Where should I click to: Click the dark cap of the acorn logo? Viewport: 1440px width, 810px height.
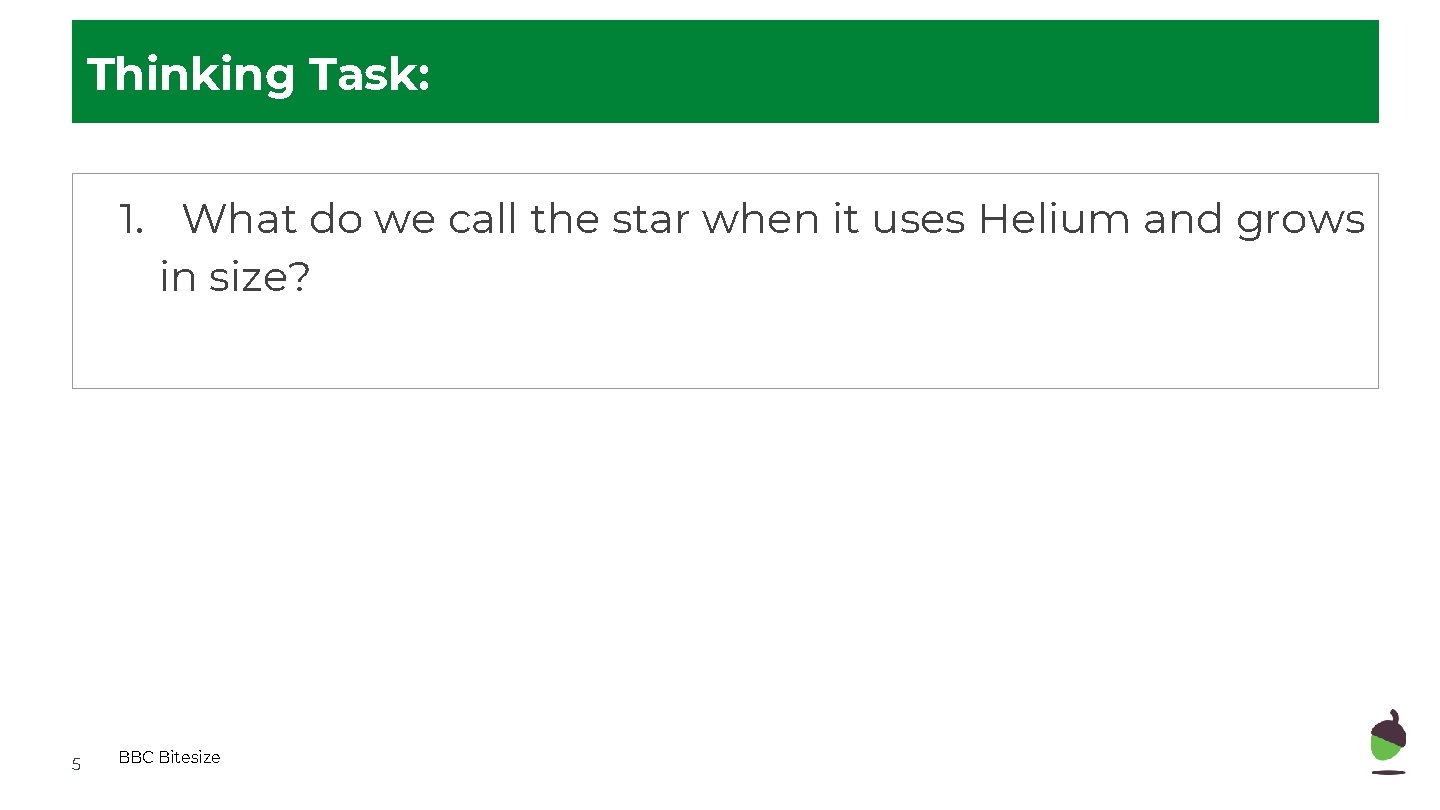click(x=1387, y=727)
